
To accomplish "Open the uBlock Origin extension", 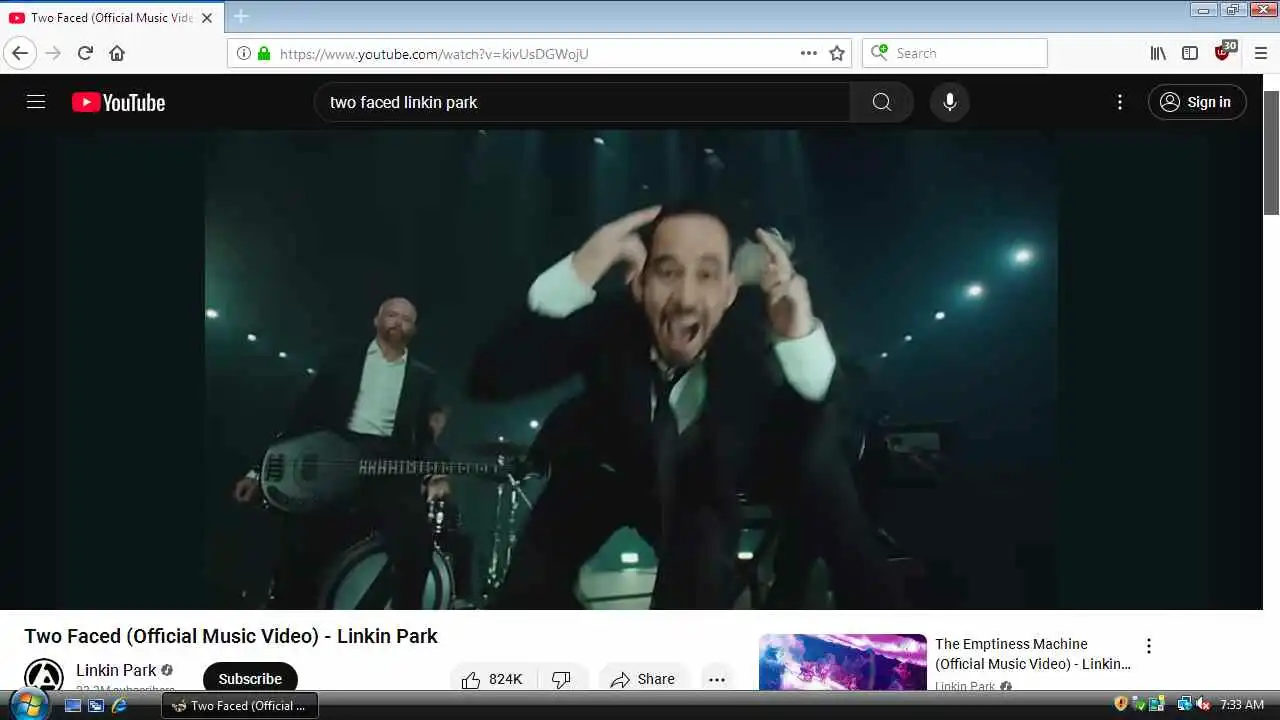I will [x=1223, y=52].
